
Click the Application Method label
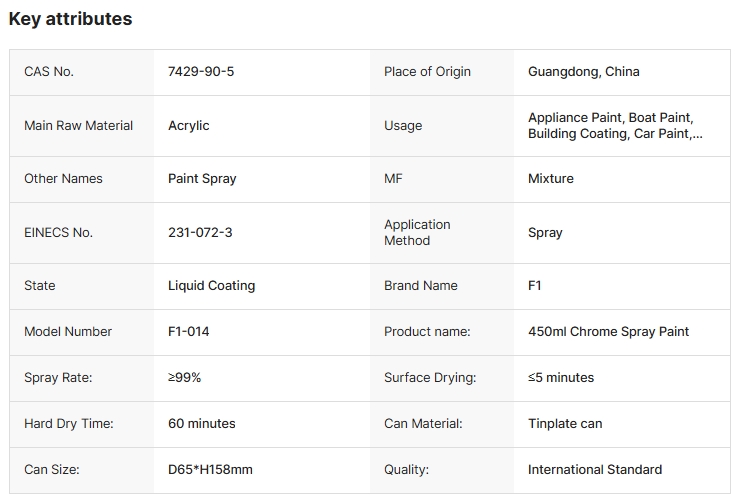pyautogui.click(x=417, y=233)
